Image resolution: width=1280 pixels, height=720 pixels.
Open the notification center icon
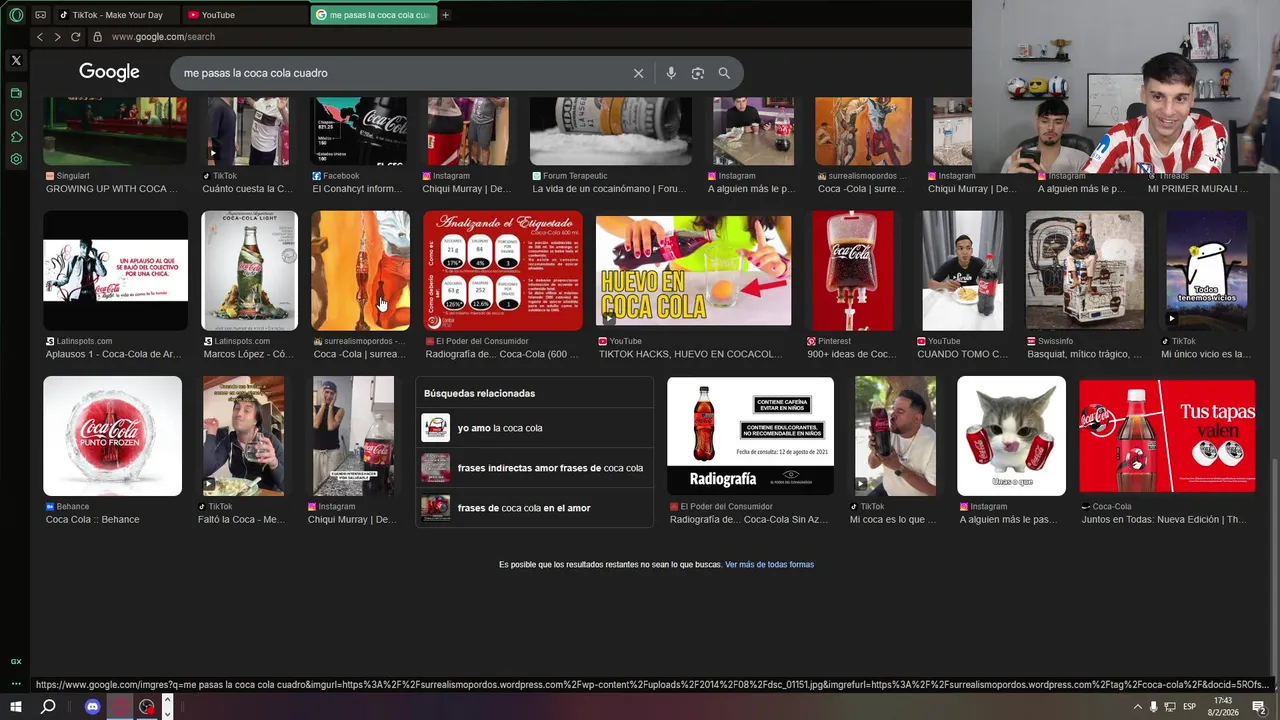(x=1258, y=707)
